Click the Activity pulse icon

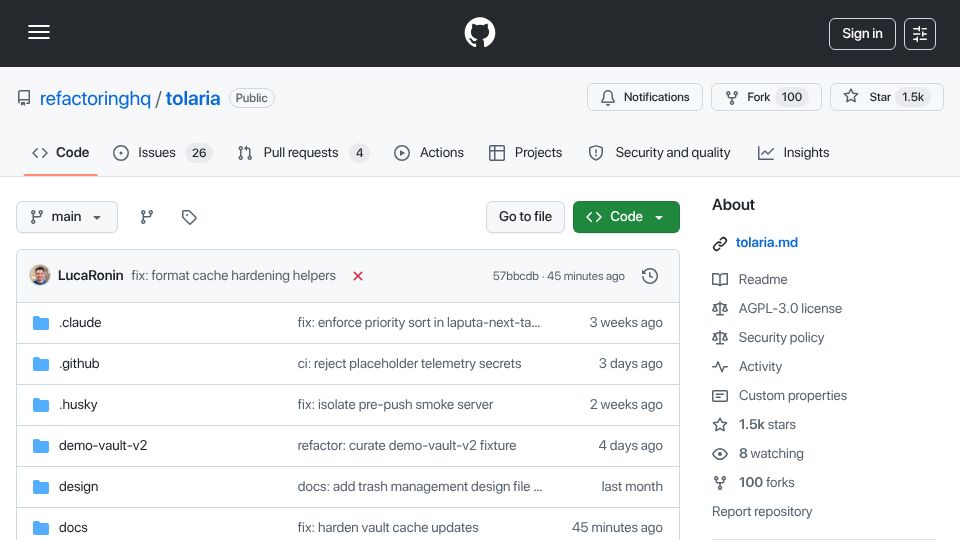(x=720, y=367)
